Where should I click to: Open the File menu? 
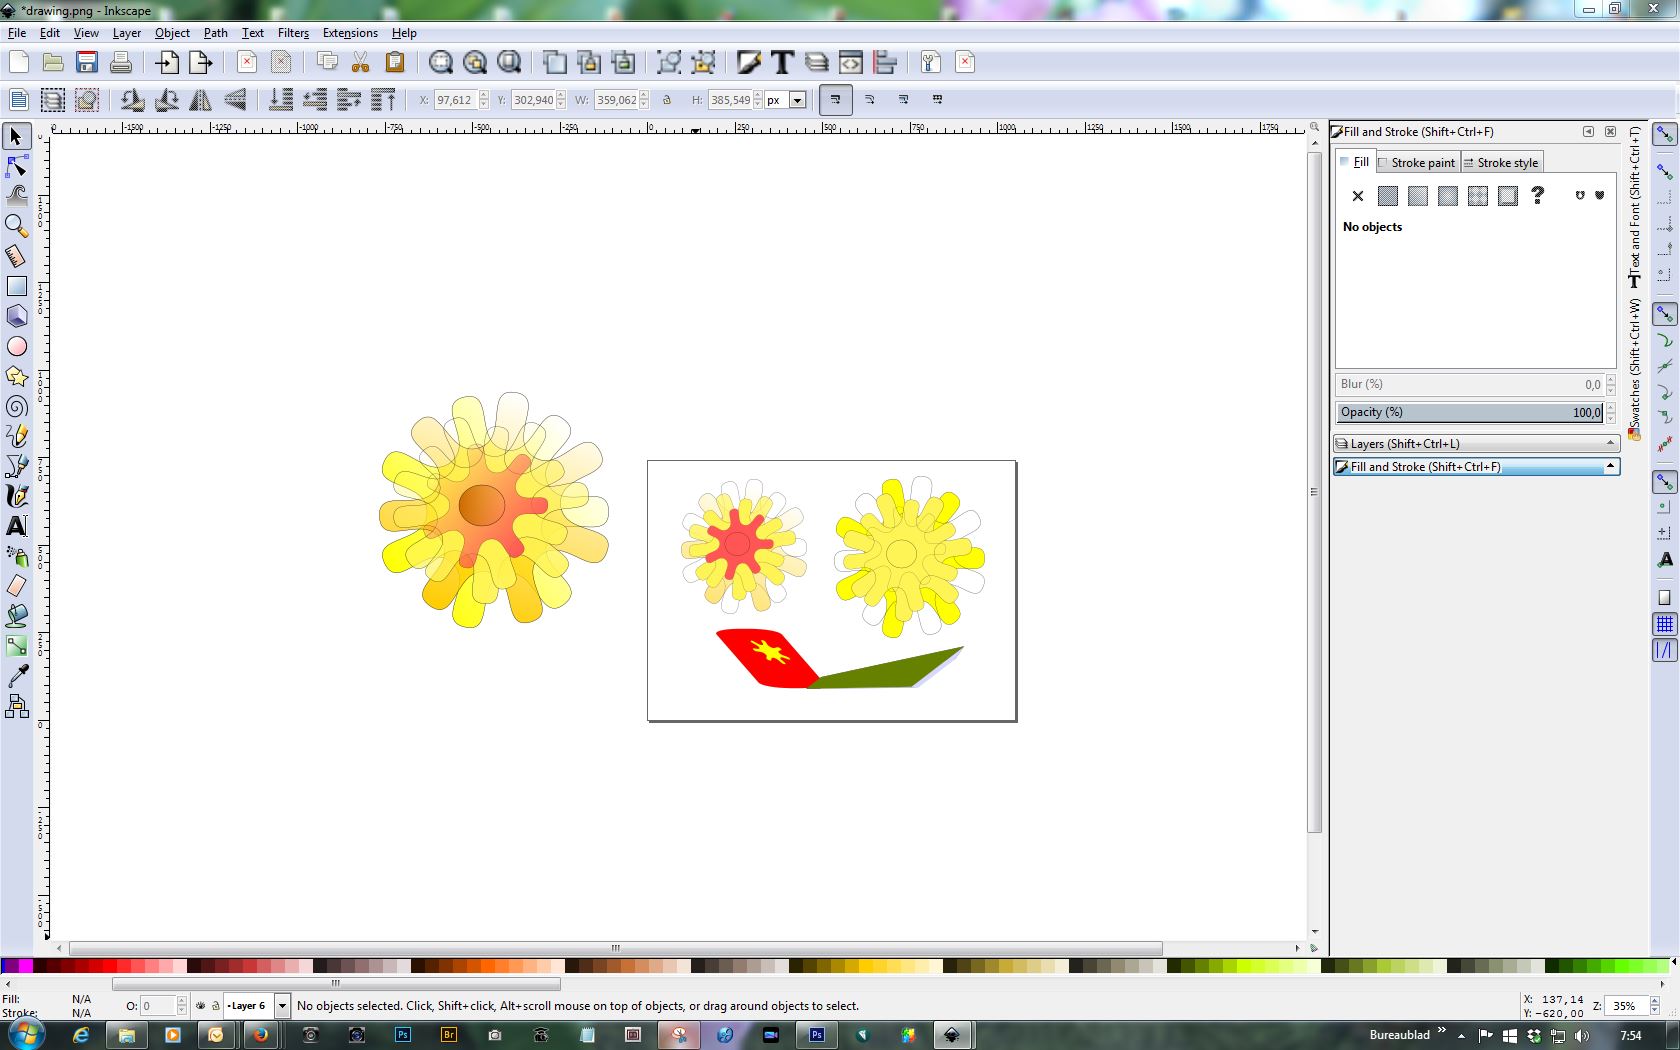(x=17, y=33)
